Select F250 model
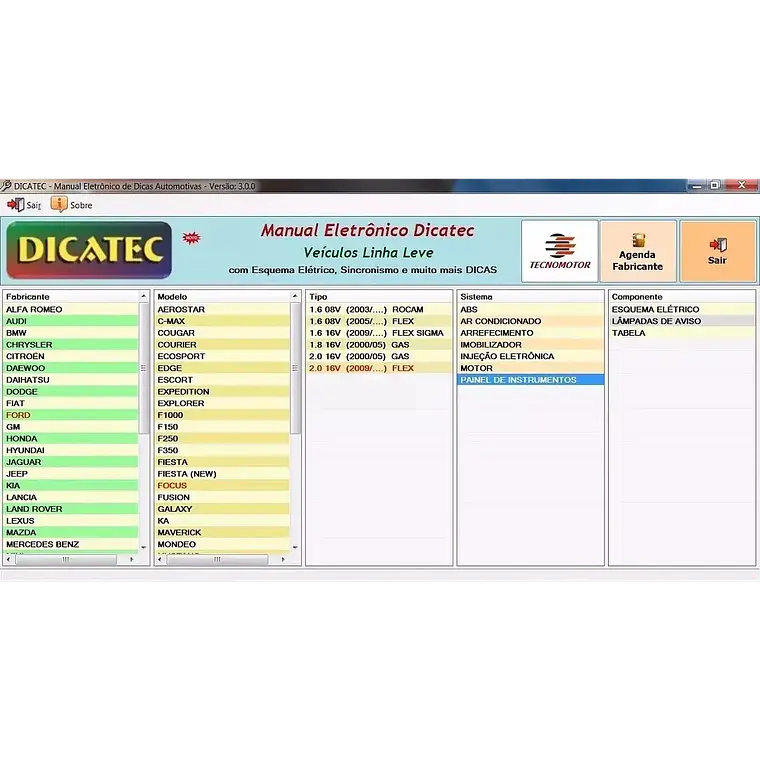Screen dimensions: 760x760 (x=222, y=439)
